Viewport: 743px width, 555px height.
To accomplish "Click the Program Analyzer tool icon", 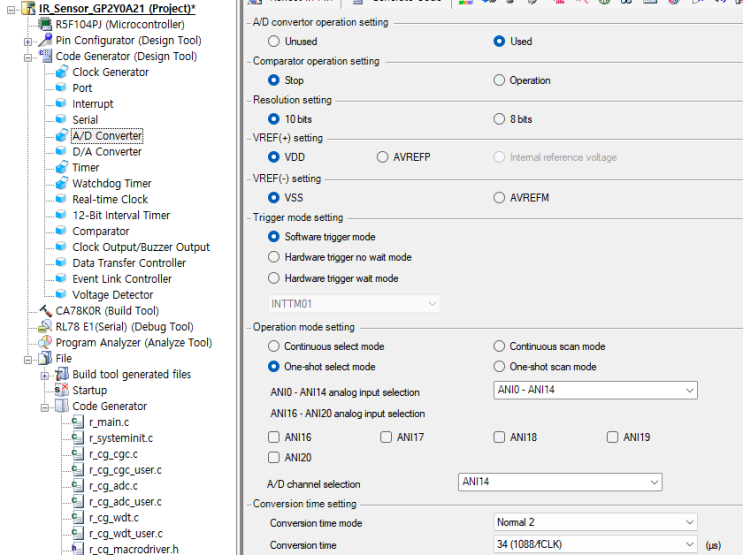I will click(x=45, y=342).
